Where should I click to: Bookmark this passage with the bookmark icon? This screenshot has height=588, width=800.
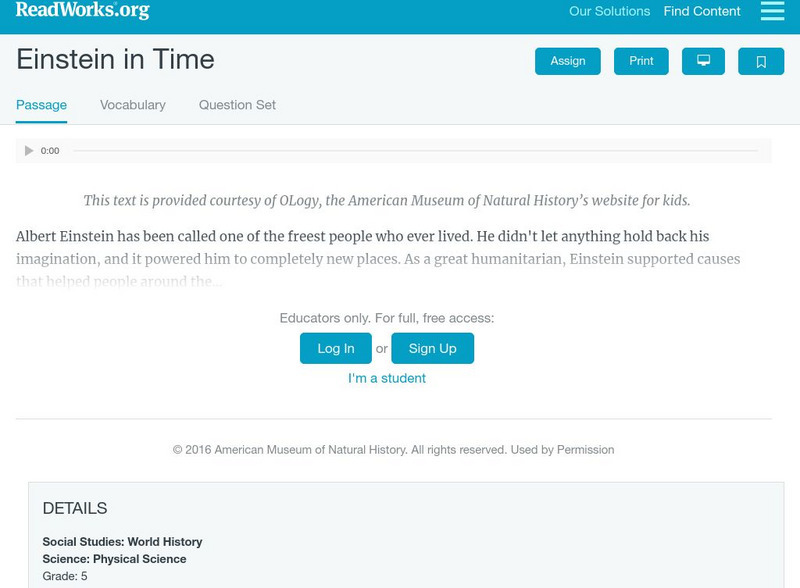coord(761,61)
